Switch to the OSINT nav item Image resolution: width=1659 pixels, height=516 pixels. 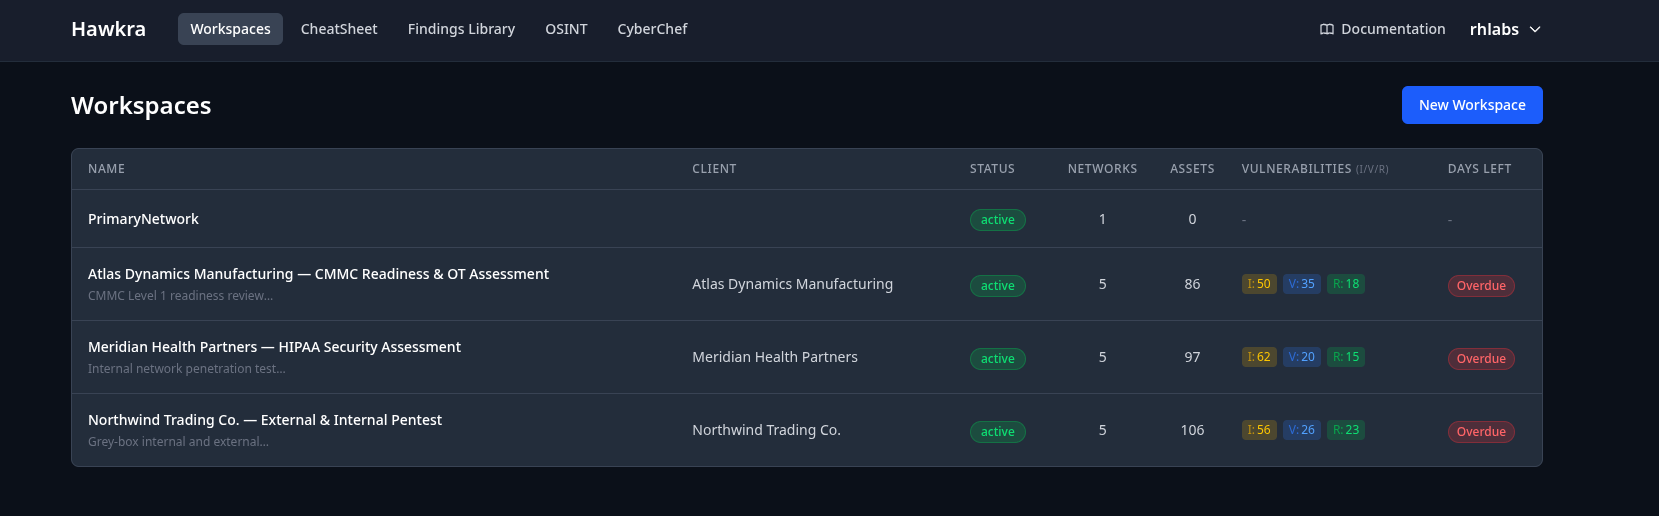tap(566, 29)
